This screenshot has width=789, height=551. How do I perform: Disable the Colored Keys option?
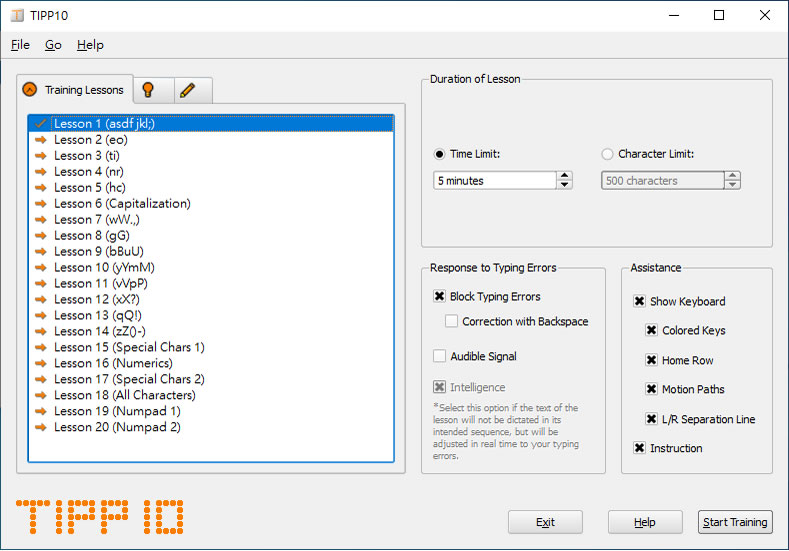point(651,330)
